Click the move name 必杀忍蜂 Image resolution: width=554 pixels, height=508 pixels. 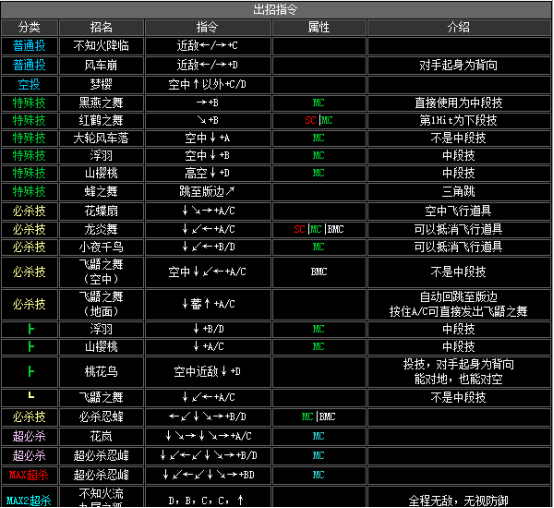101,418
